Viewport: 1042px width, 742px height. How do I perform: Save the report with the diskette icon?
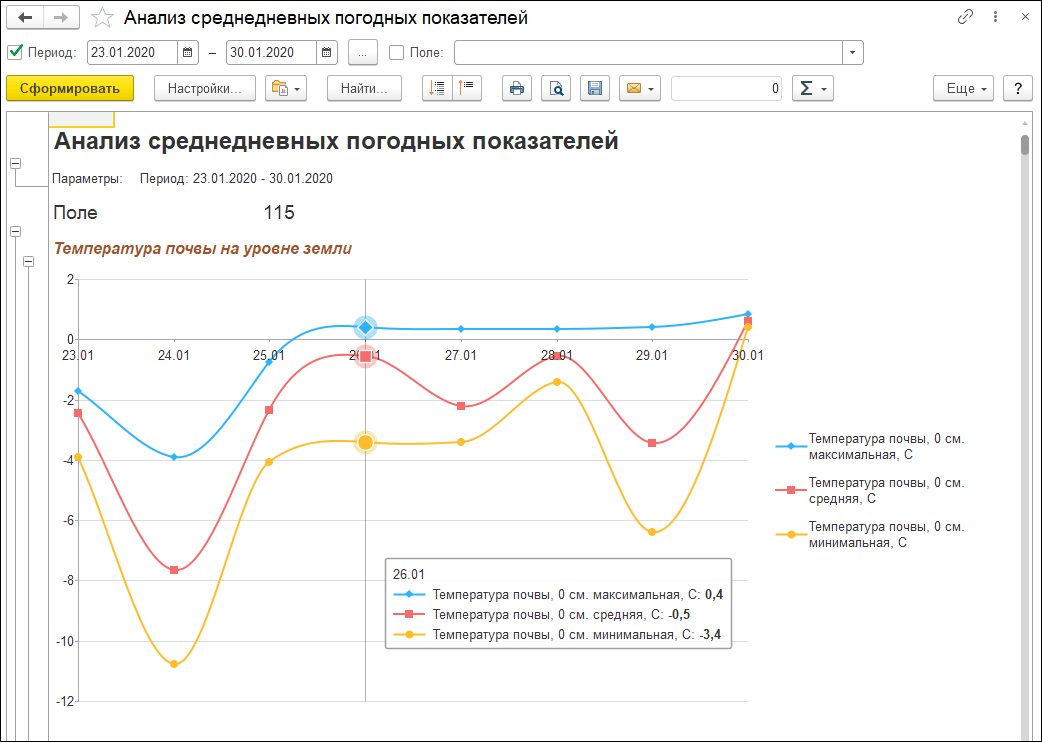coord(595,88)
